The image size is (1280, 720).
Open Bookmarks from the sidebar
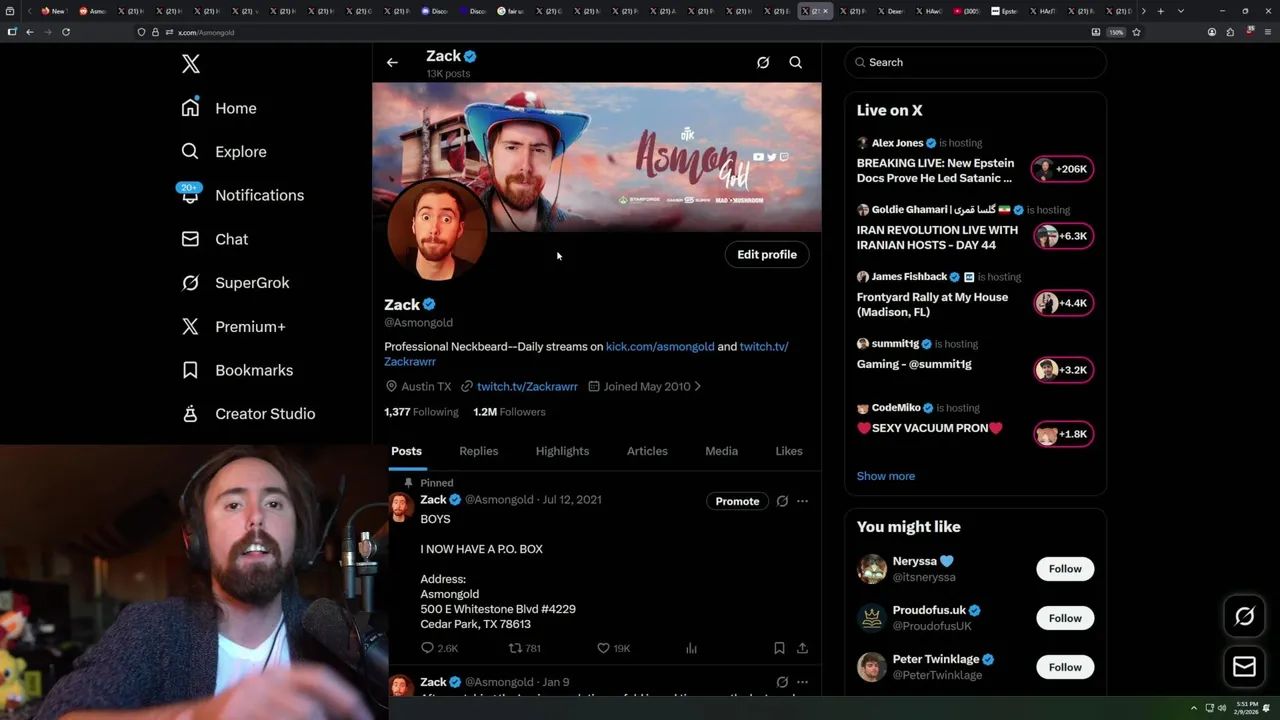coord(237,370)
